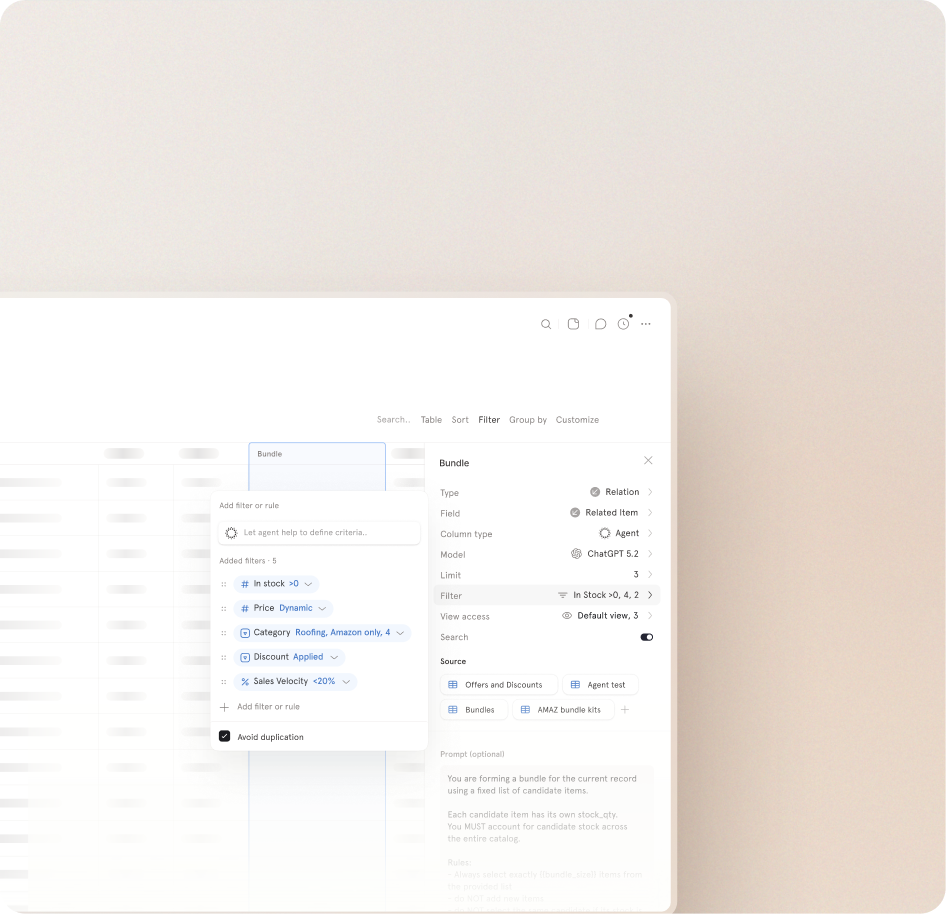This screenshot has width=946, height=914.
Task: Expand the In stock >0 filter dropdown
Action: pos(308,584)
